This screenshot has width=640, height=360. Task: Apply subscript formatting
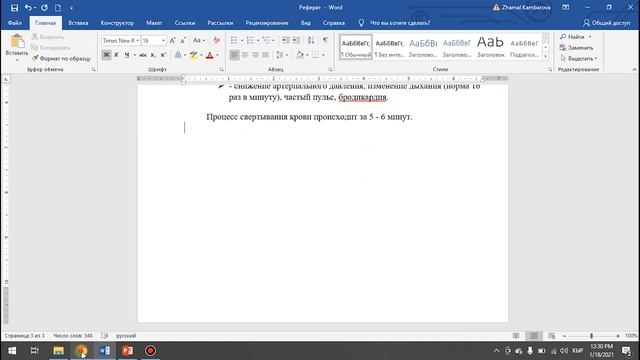click(153, 55)
